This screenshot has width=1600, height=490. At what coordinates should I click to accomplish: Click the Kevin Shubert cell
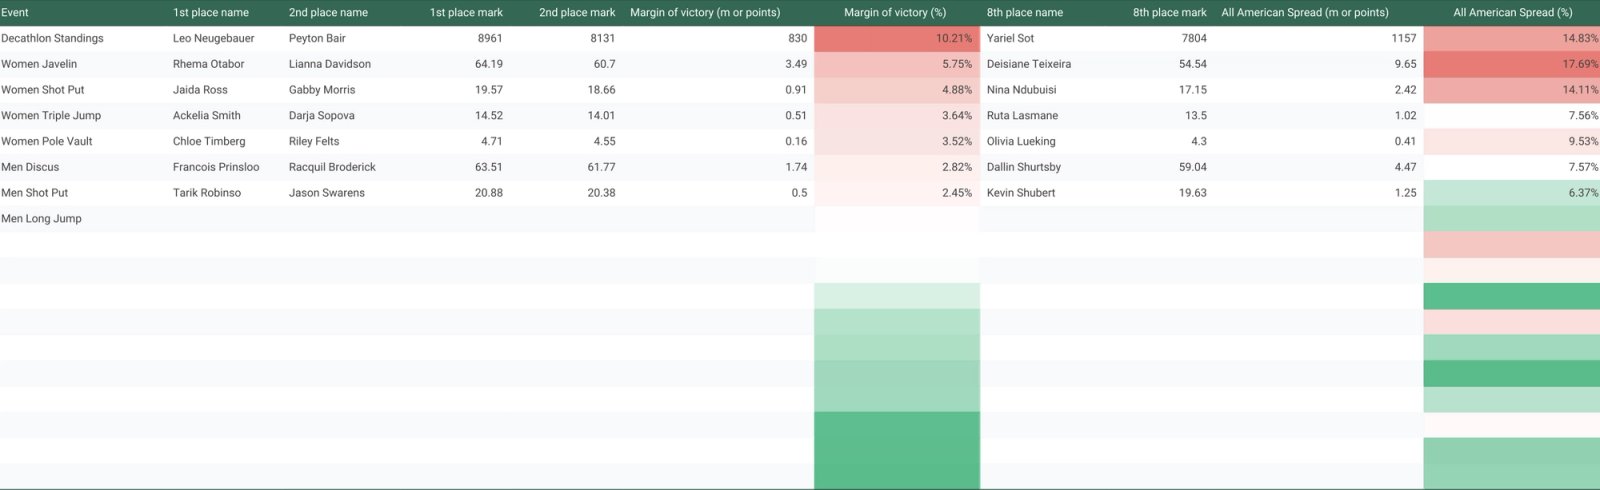click(1021, 193)
